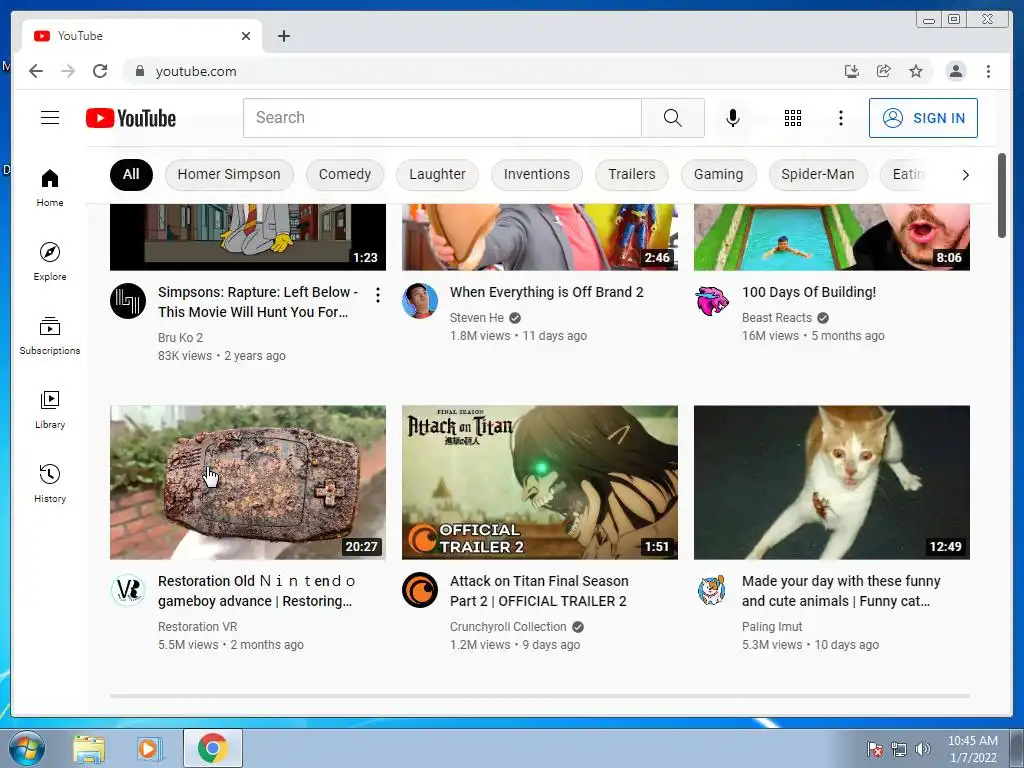Click the Steven He channel name
This screenshot has height=768, width=1024.
click(477, 318)
